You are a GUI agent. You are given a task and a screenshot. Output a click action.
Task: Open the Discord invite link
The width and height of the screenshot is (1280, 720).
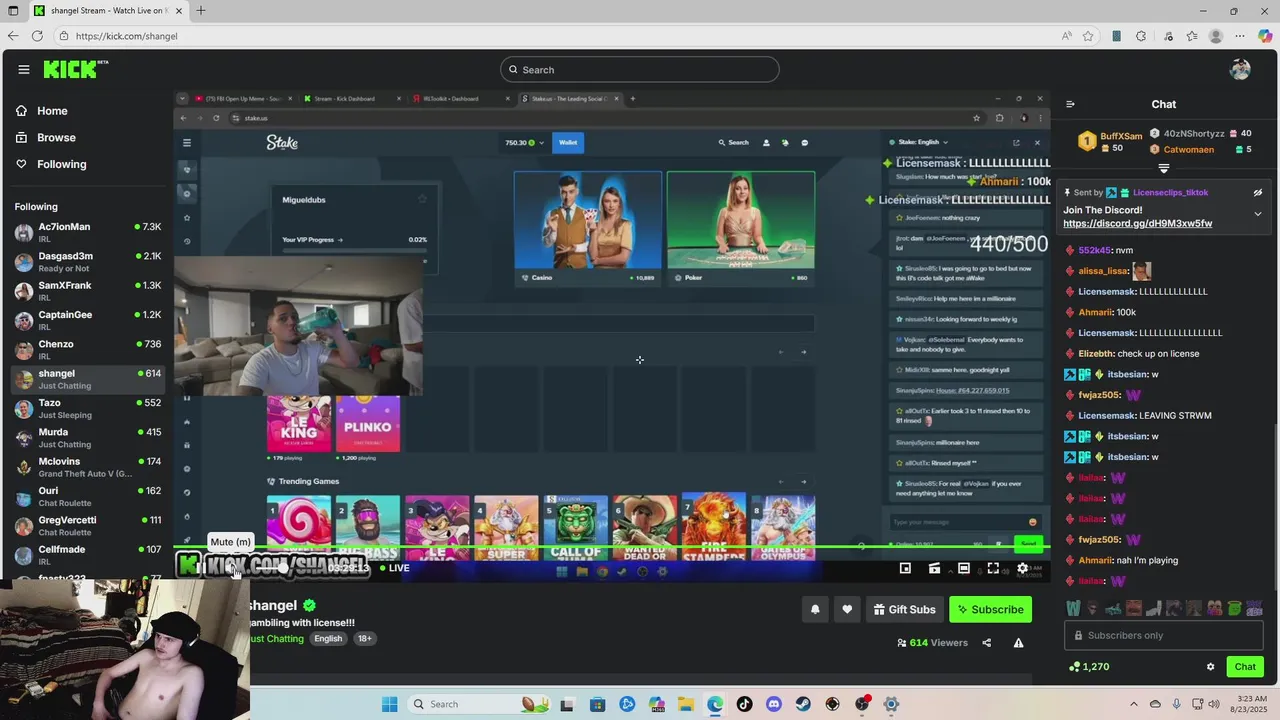coord(1137,224)
